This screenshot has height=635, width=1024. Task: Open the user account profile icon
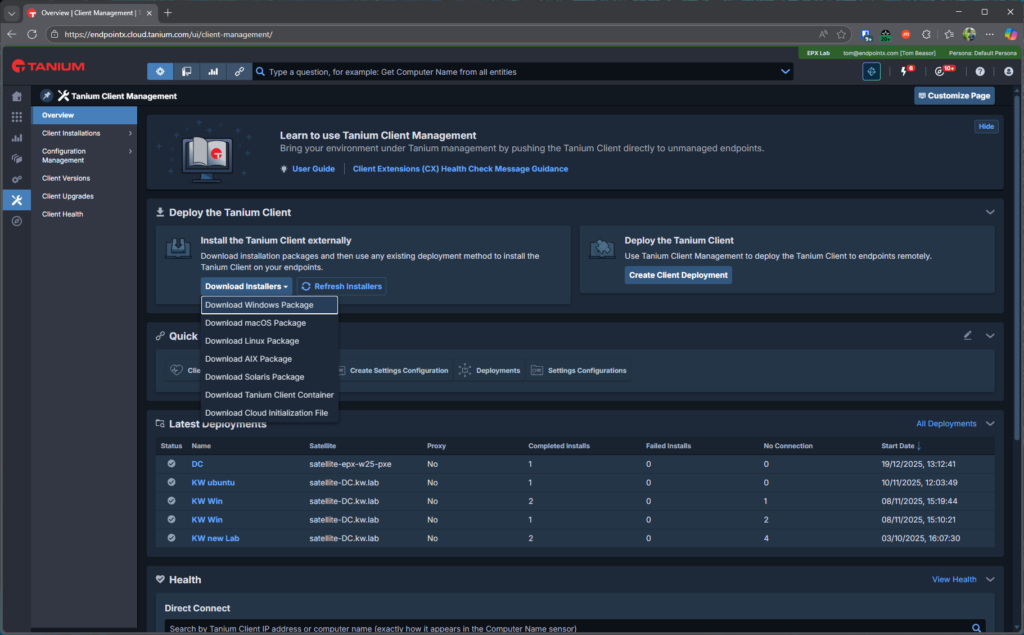click(x=1008, y=72)
